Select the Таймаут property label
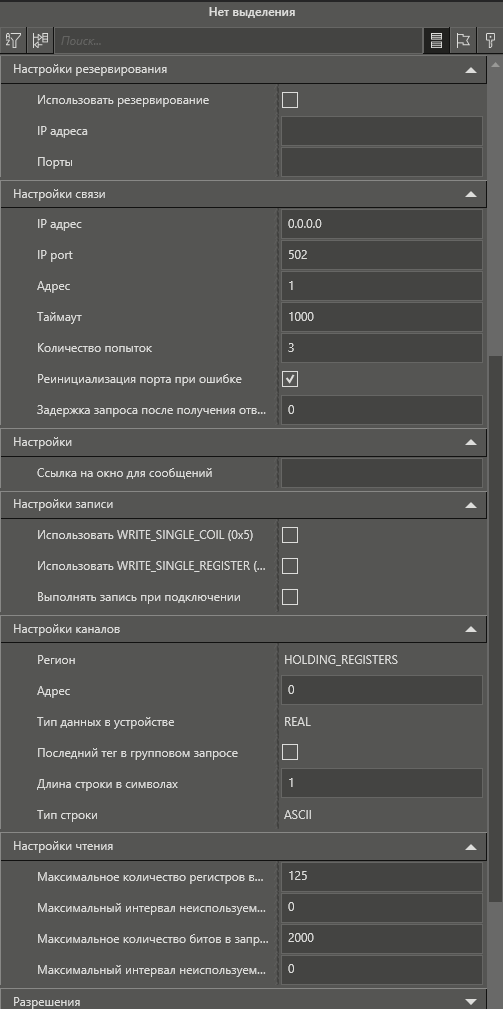503x1009 pixels. (59, 317)
